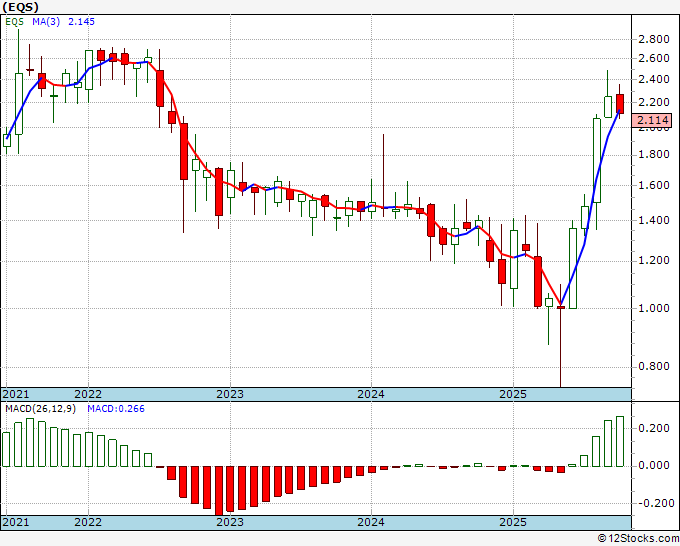Click the 1.000 price axis label

[x=654, y=308]
